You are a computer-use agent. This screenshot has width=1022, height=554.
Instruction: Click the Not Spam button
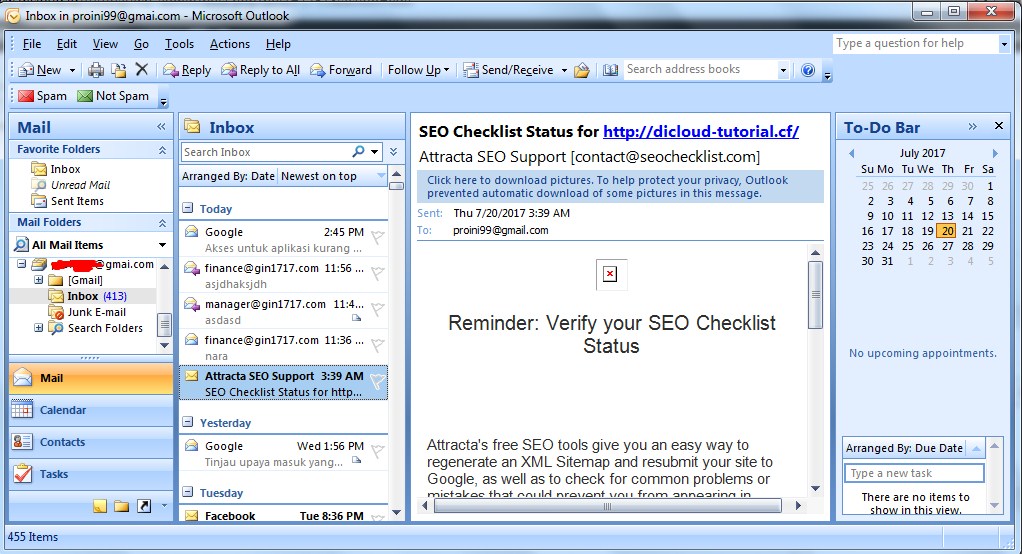pos(113,96)
